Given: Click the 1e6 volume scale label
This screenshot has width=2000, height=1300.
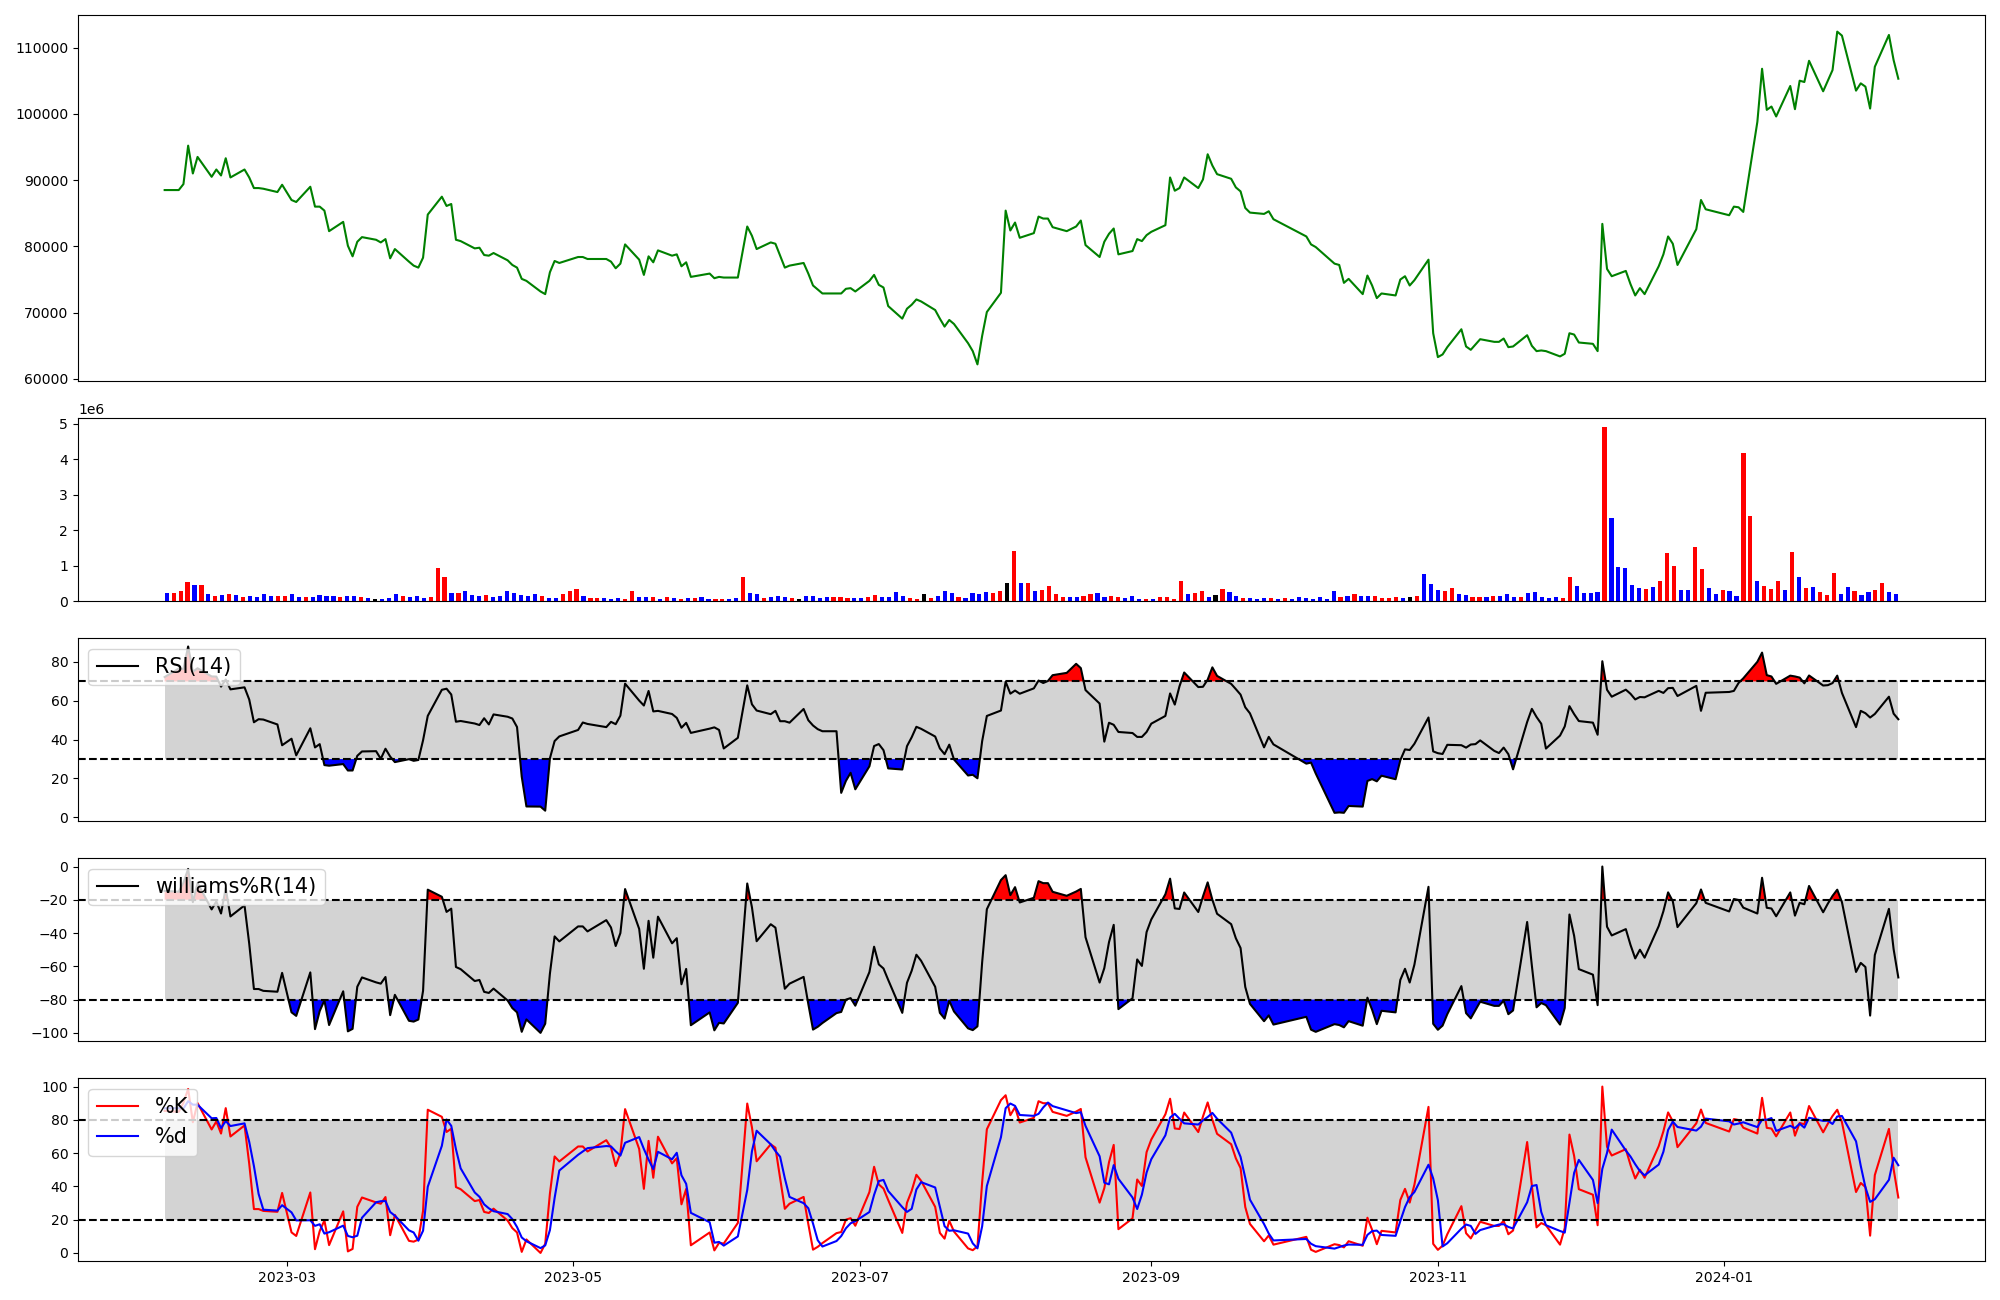Looking at the screenshot, I should pos(91,410).
